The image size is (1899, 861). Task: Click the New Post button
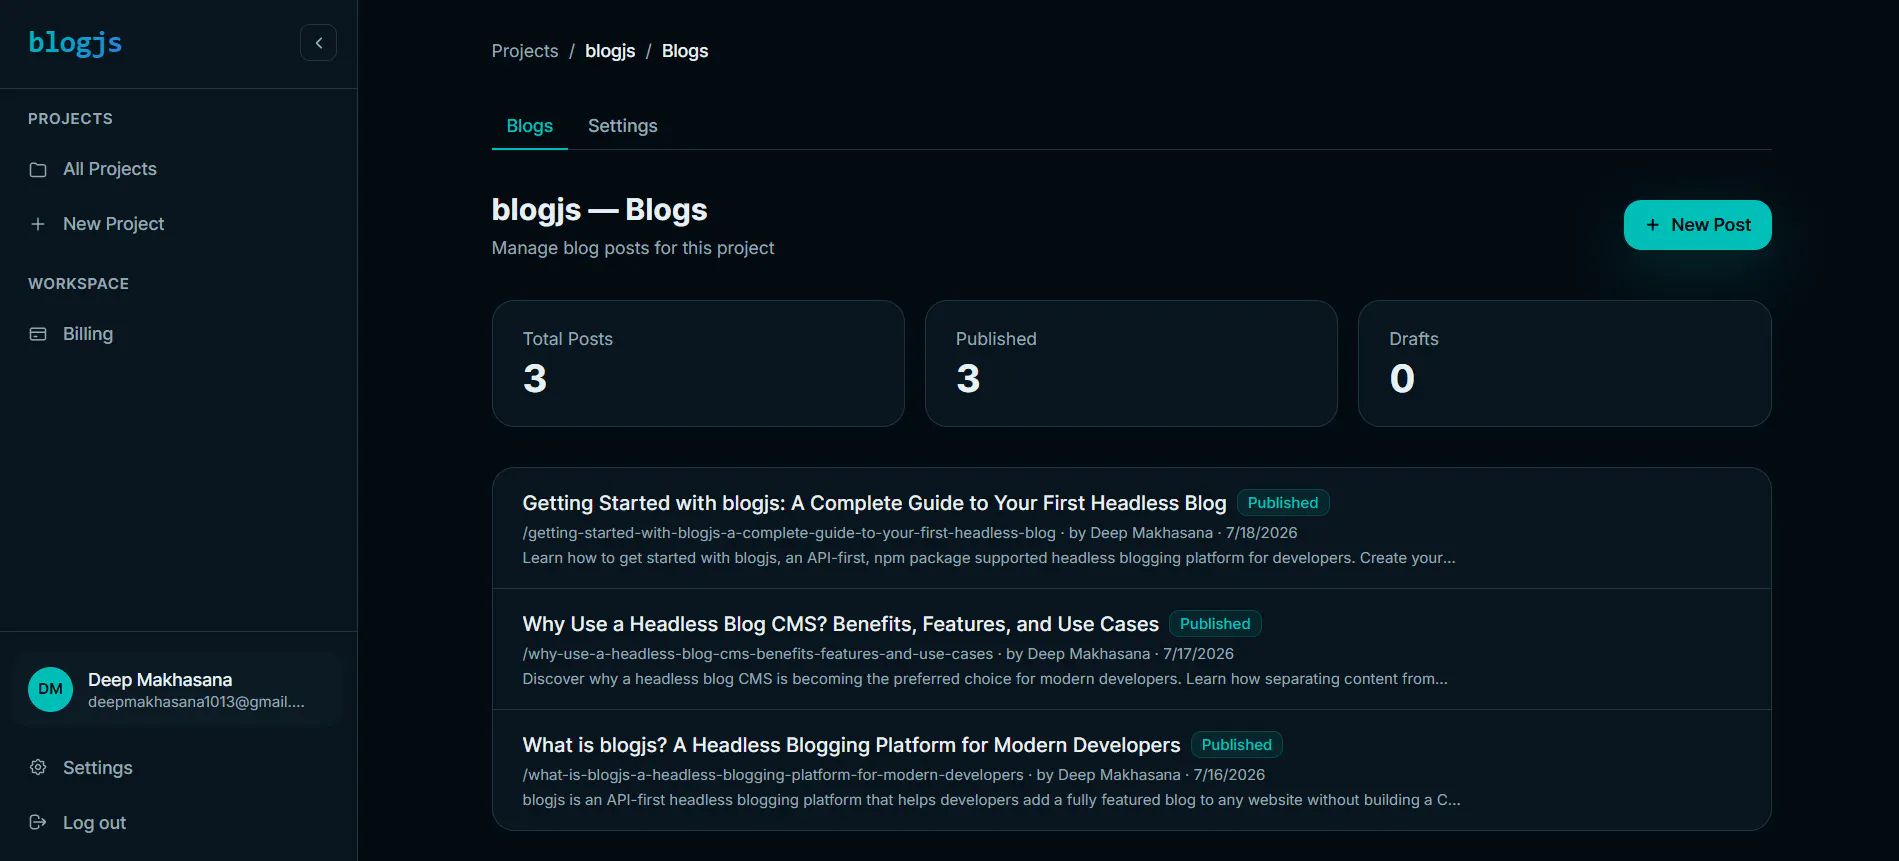1697,225
